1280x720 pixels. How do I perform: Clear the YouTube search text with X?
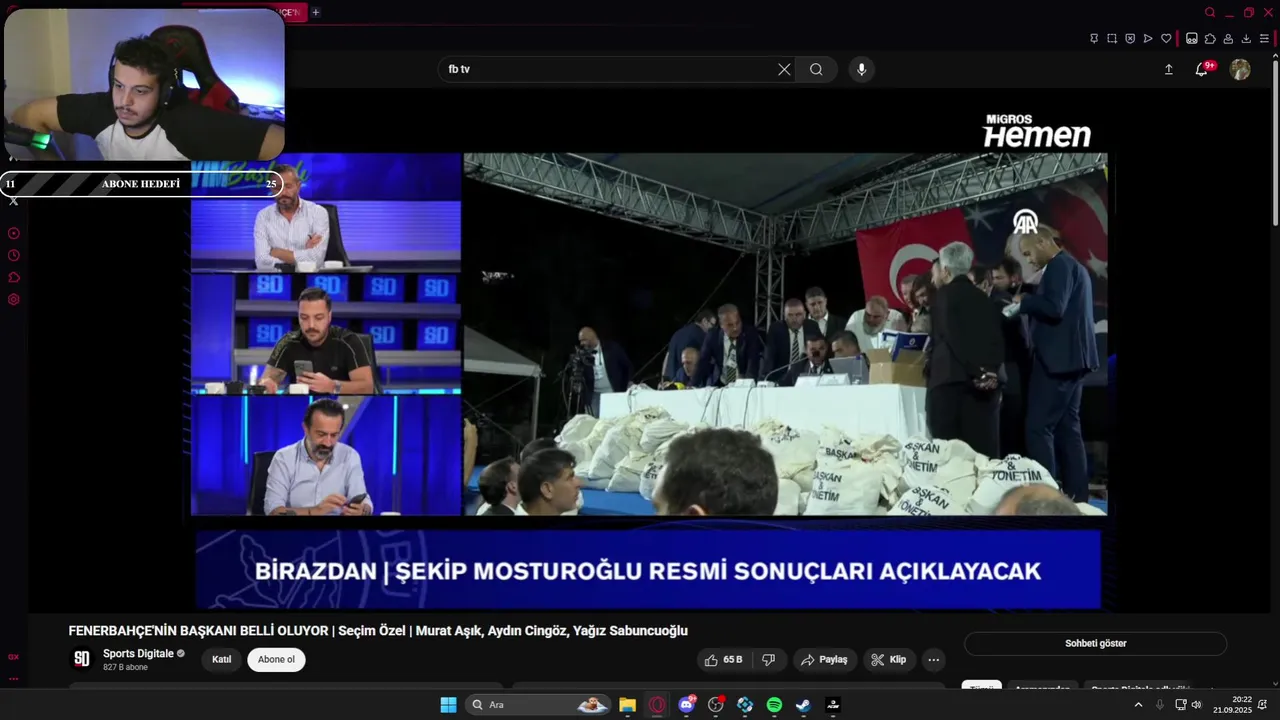tap(784, 69)
